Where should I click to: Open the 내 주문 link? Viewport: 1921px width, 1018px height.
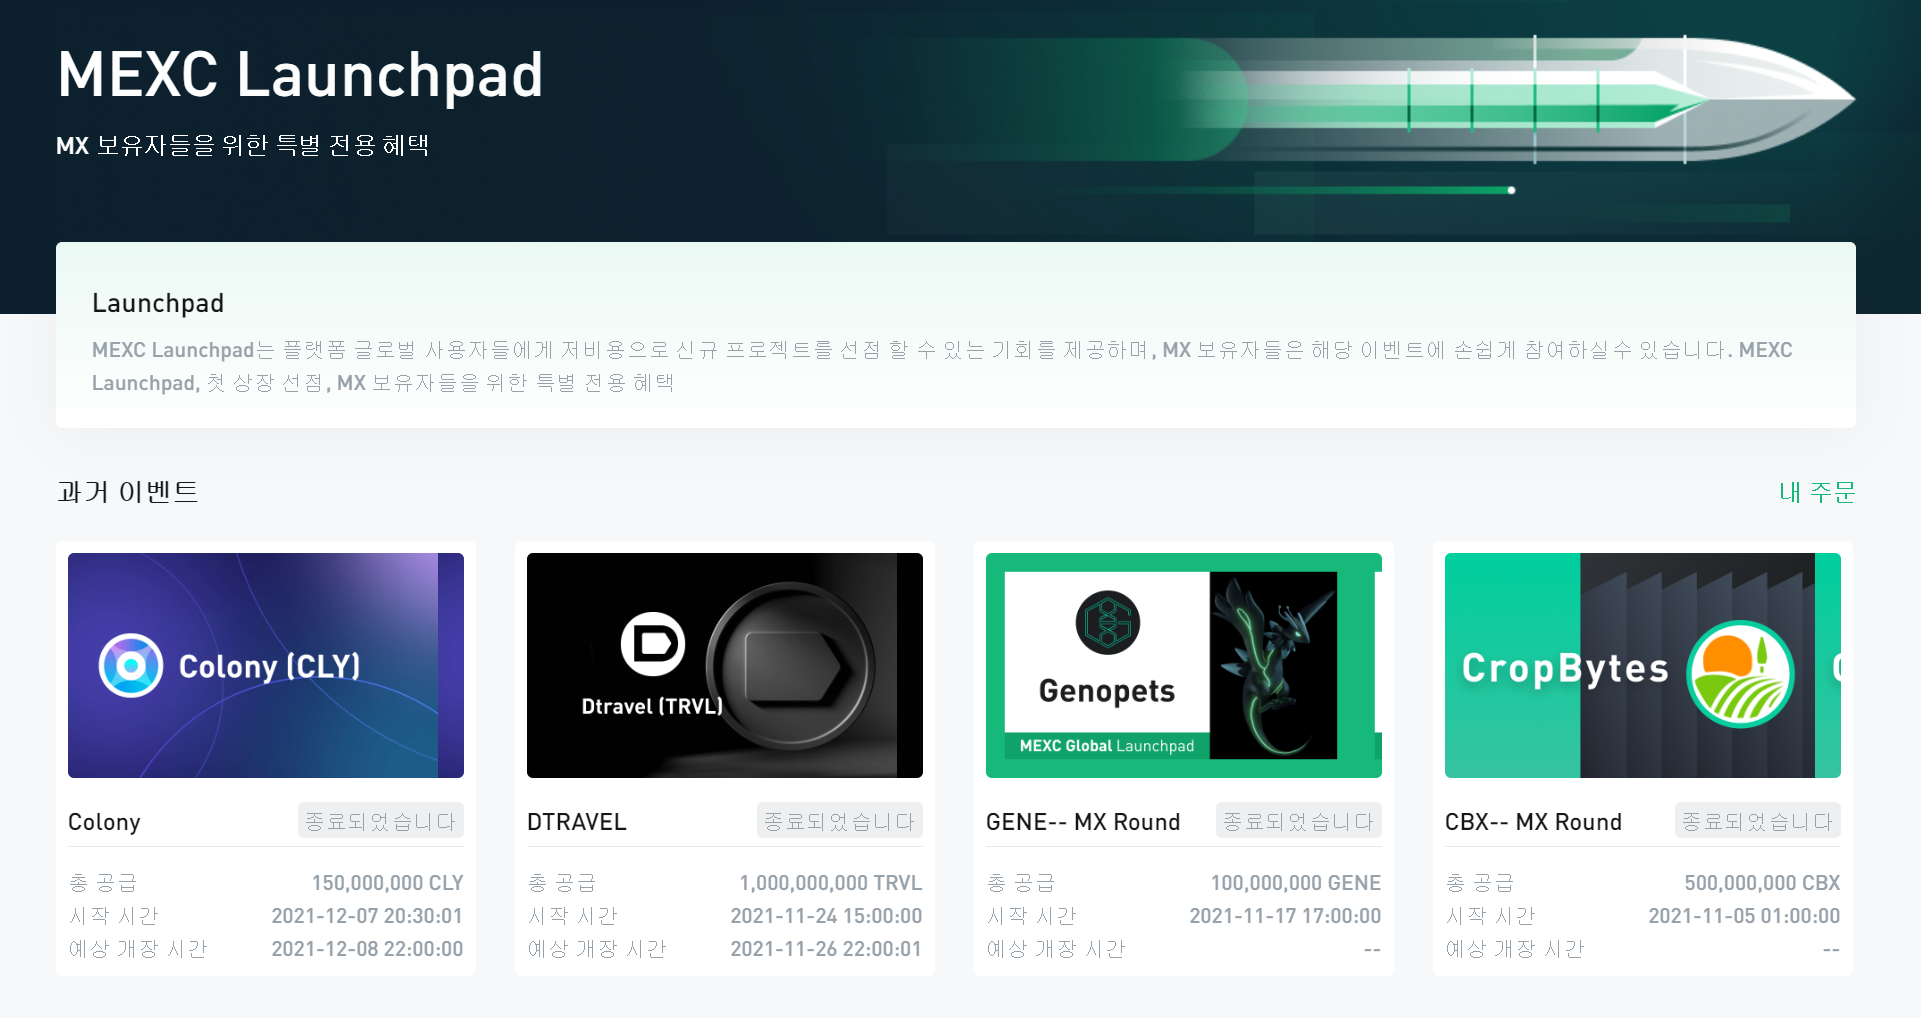[x=1816, y=492]
